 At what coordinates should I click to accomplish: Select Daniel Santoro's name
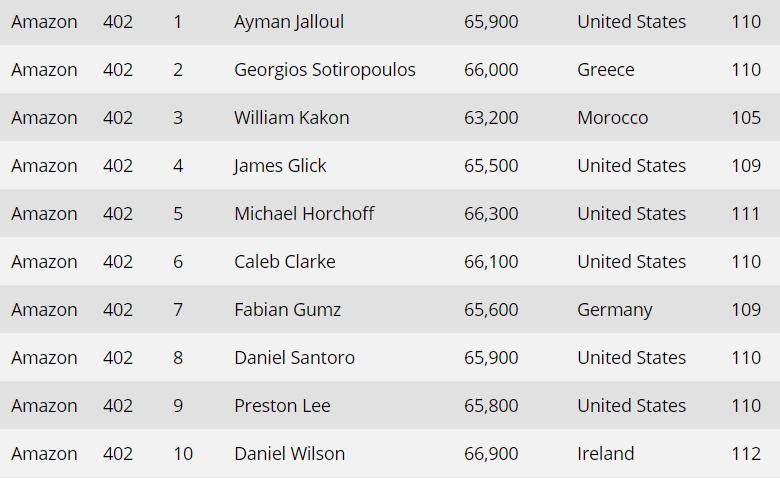pos(294,358)
